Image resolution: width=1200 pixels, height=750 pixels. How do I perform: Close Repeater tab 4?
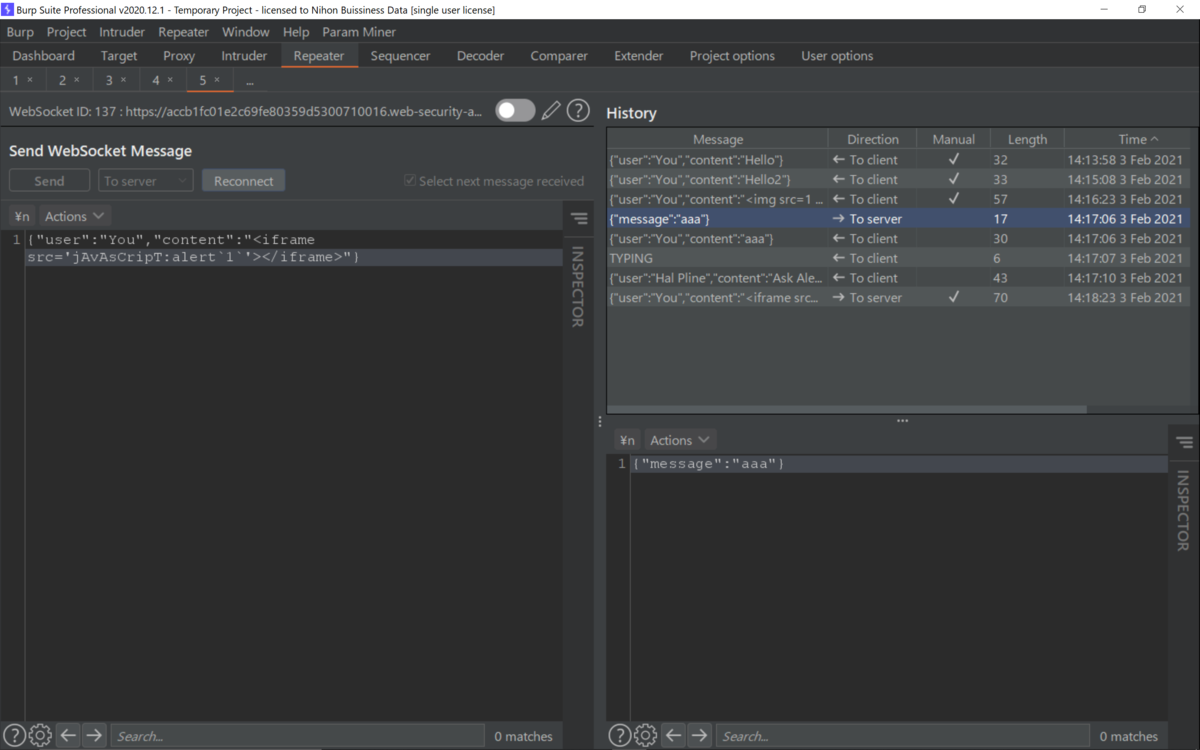click(170, 80)
